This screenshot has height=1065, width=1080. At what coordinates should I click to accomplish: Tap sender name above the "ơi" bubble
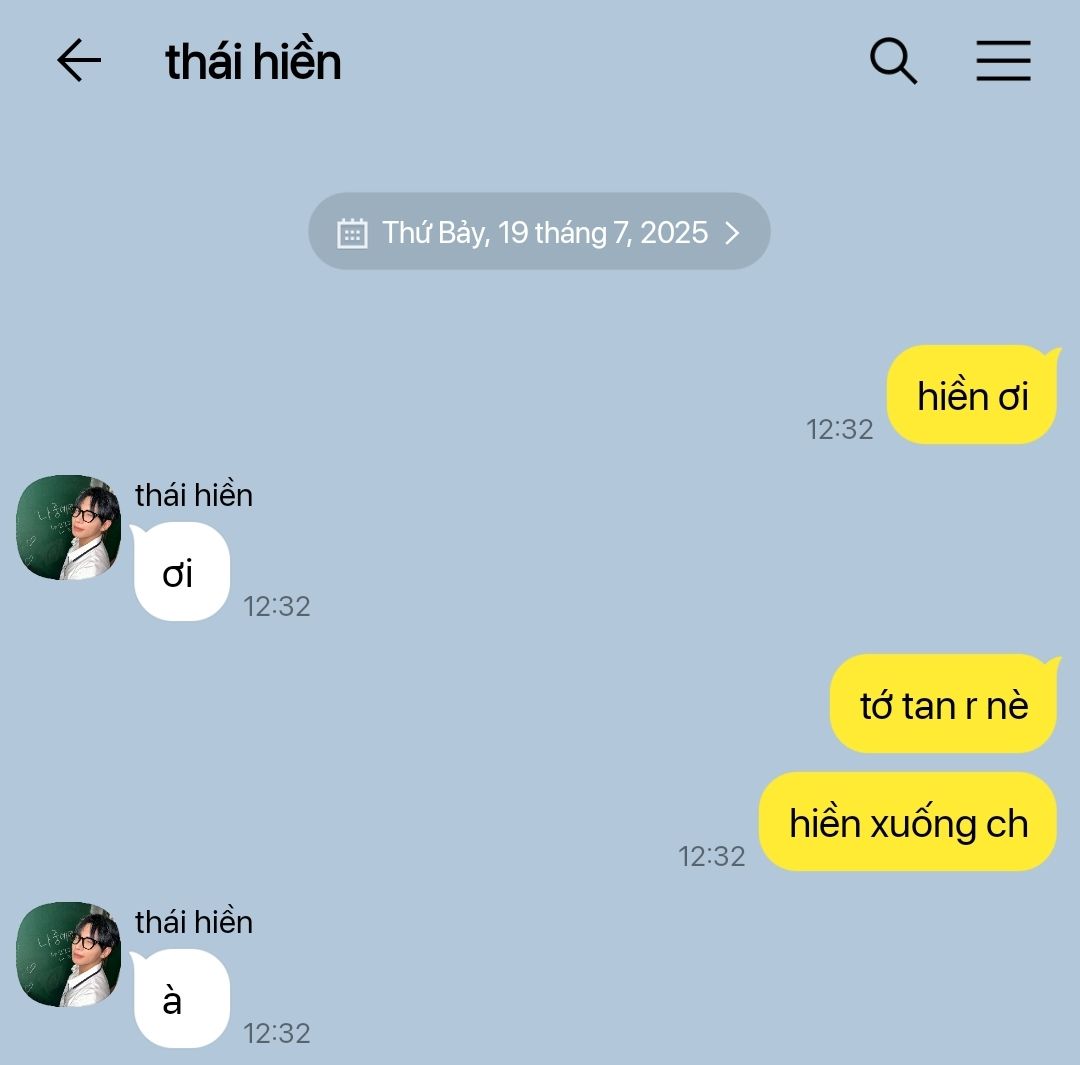(x=194, y=495)
